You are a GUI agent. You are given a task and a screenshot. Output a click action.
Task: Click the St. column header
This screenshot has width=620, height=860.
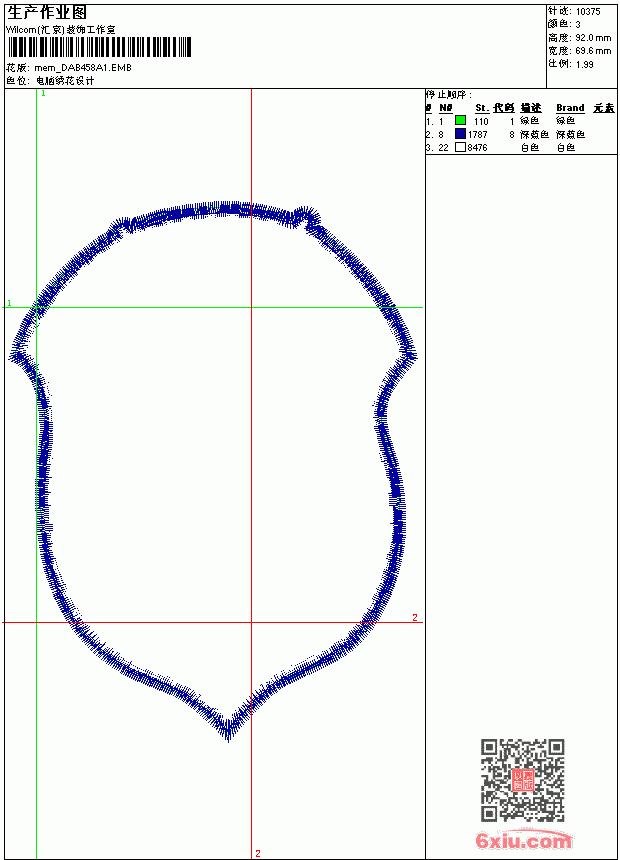coord(482,108)
